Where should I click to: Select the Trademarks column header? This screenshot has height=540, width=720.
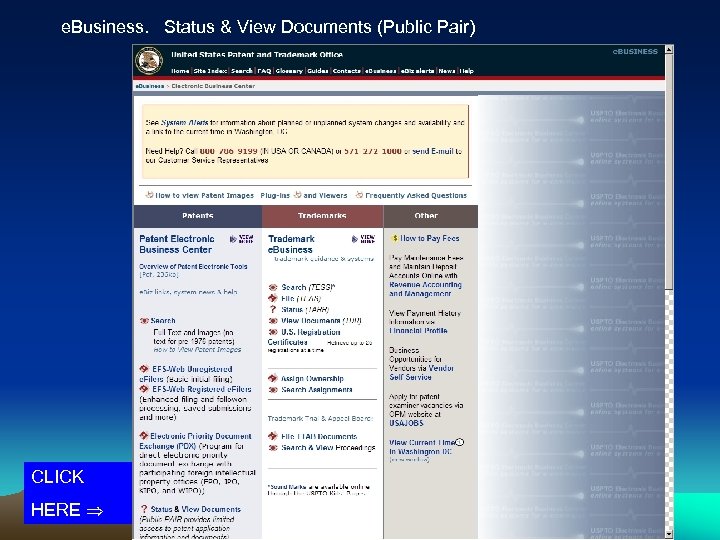point(322,216)
